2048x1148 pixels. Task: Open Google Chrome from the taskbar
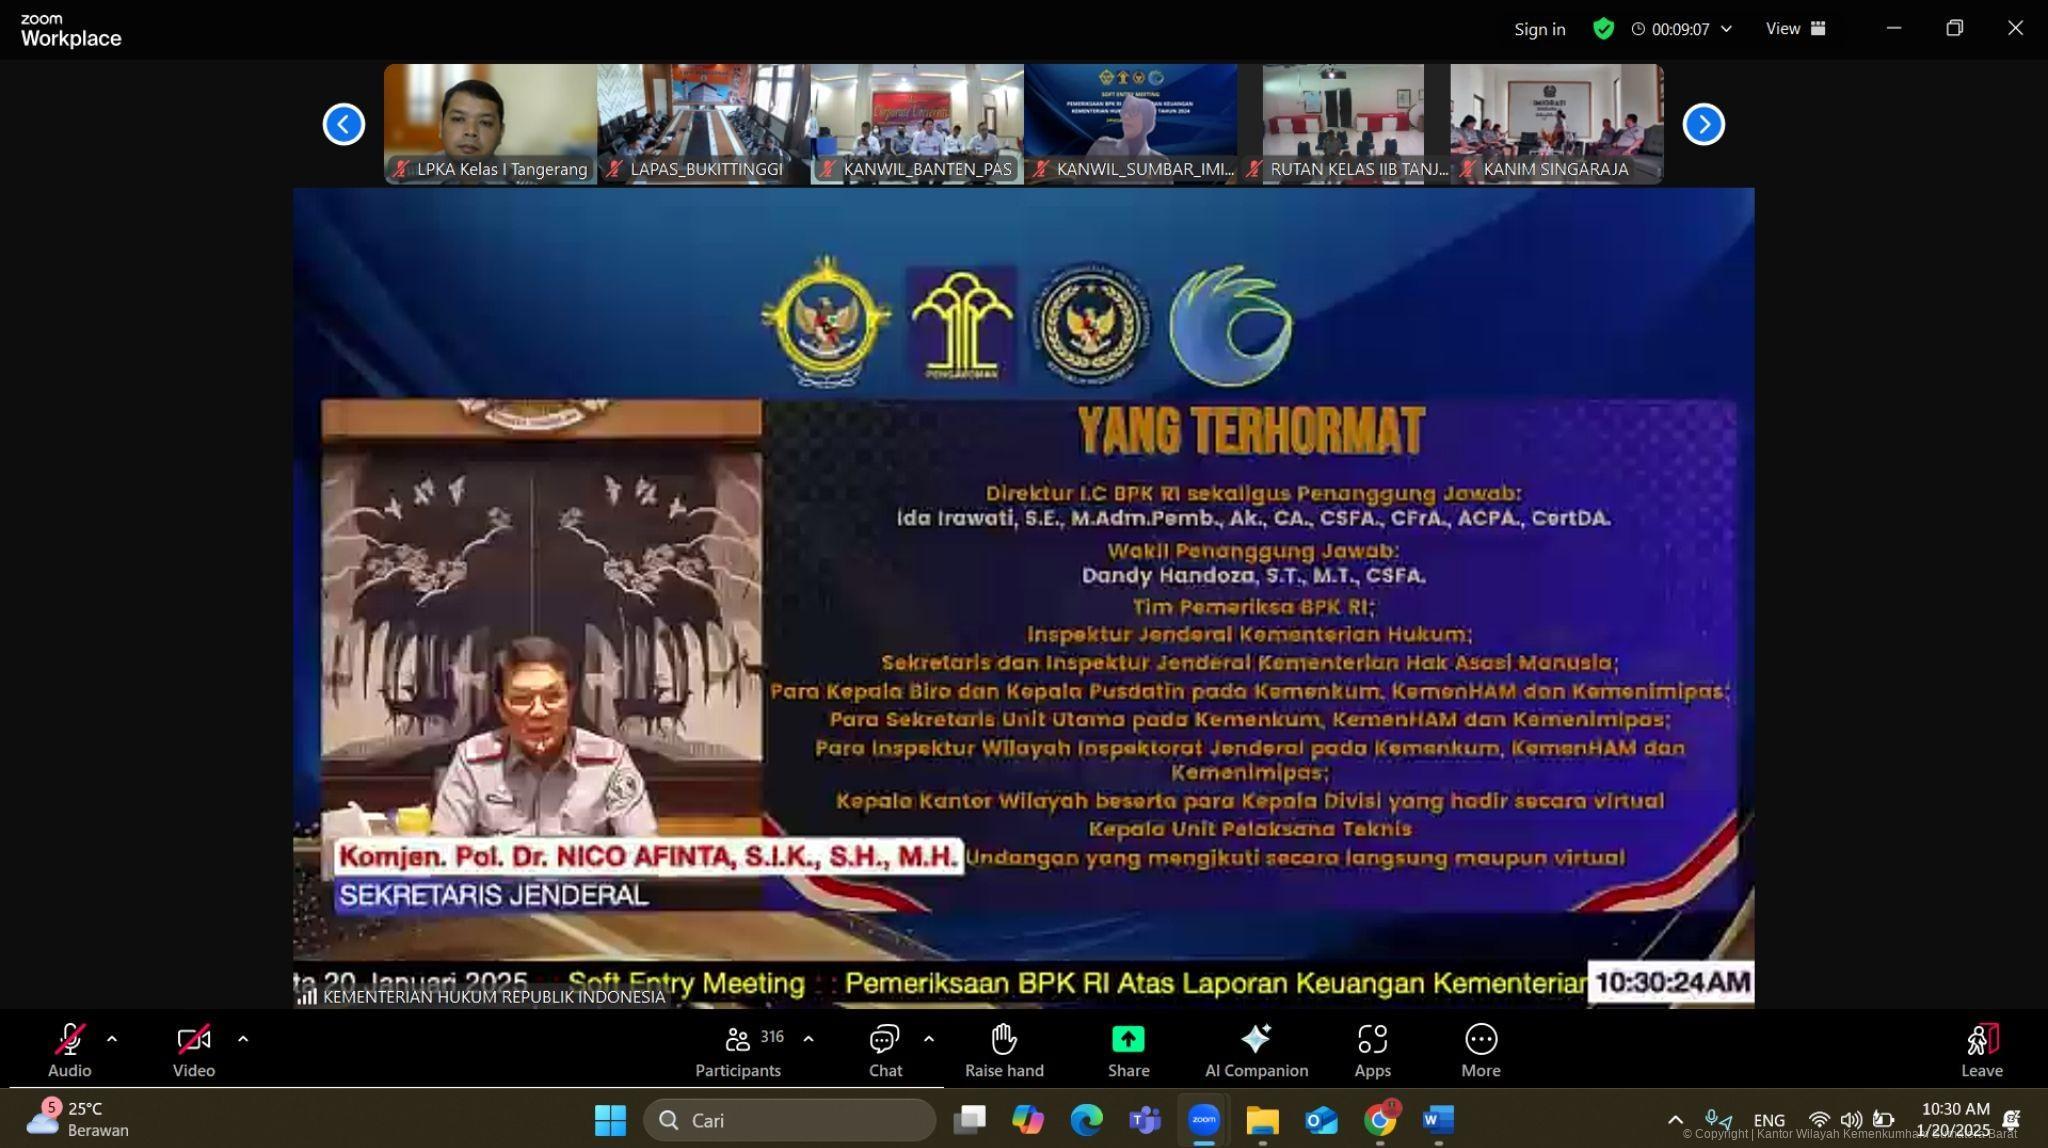point(1380,1120)
